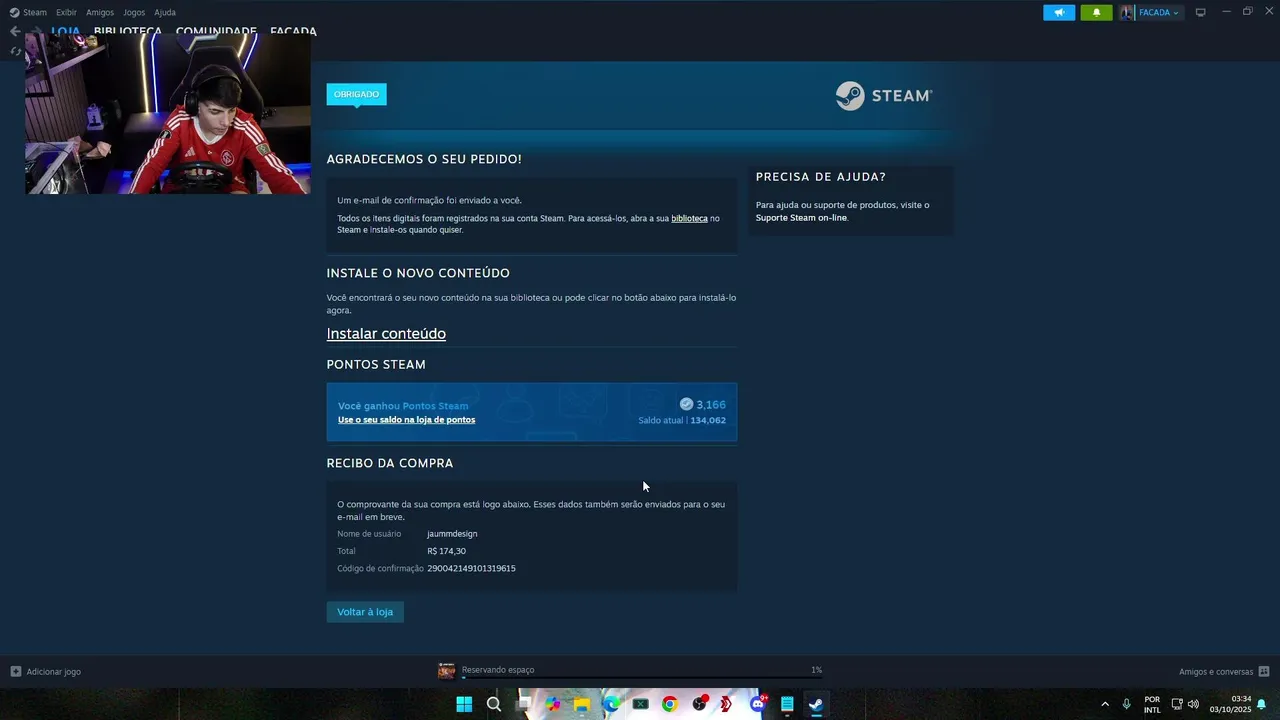
Task: Click the Steam points coin icon
Action: (686, 404)
